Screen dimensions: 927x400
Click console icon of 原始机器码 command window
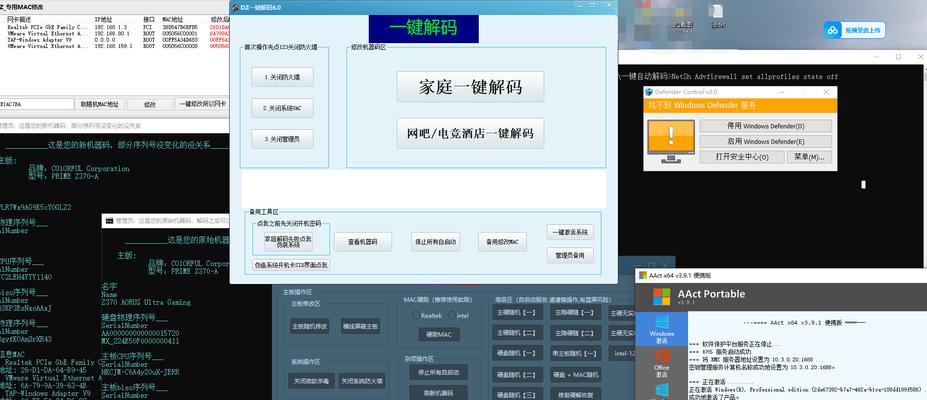[109, 220]
